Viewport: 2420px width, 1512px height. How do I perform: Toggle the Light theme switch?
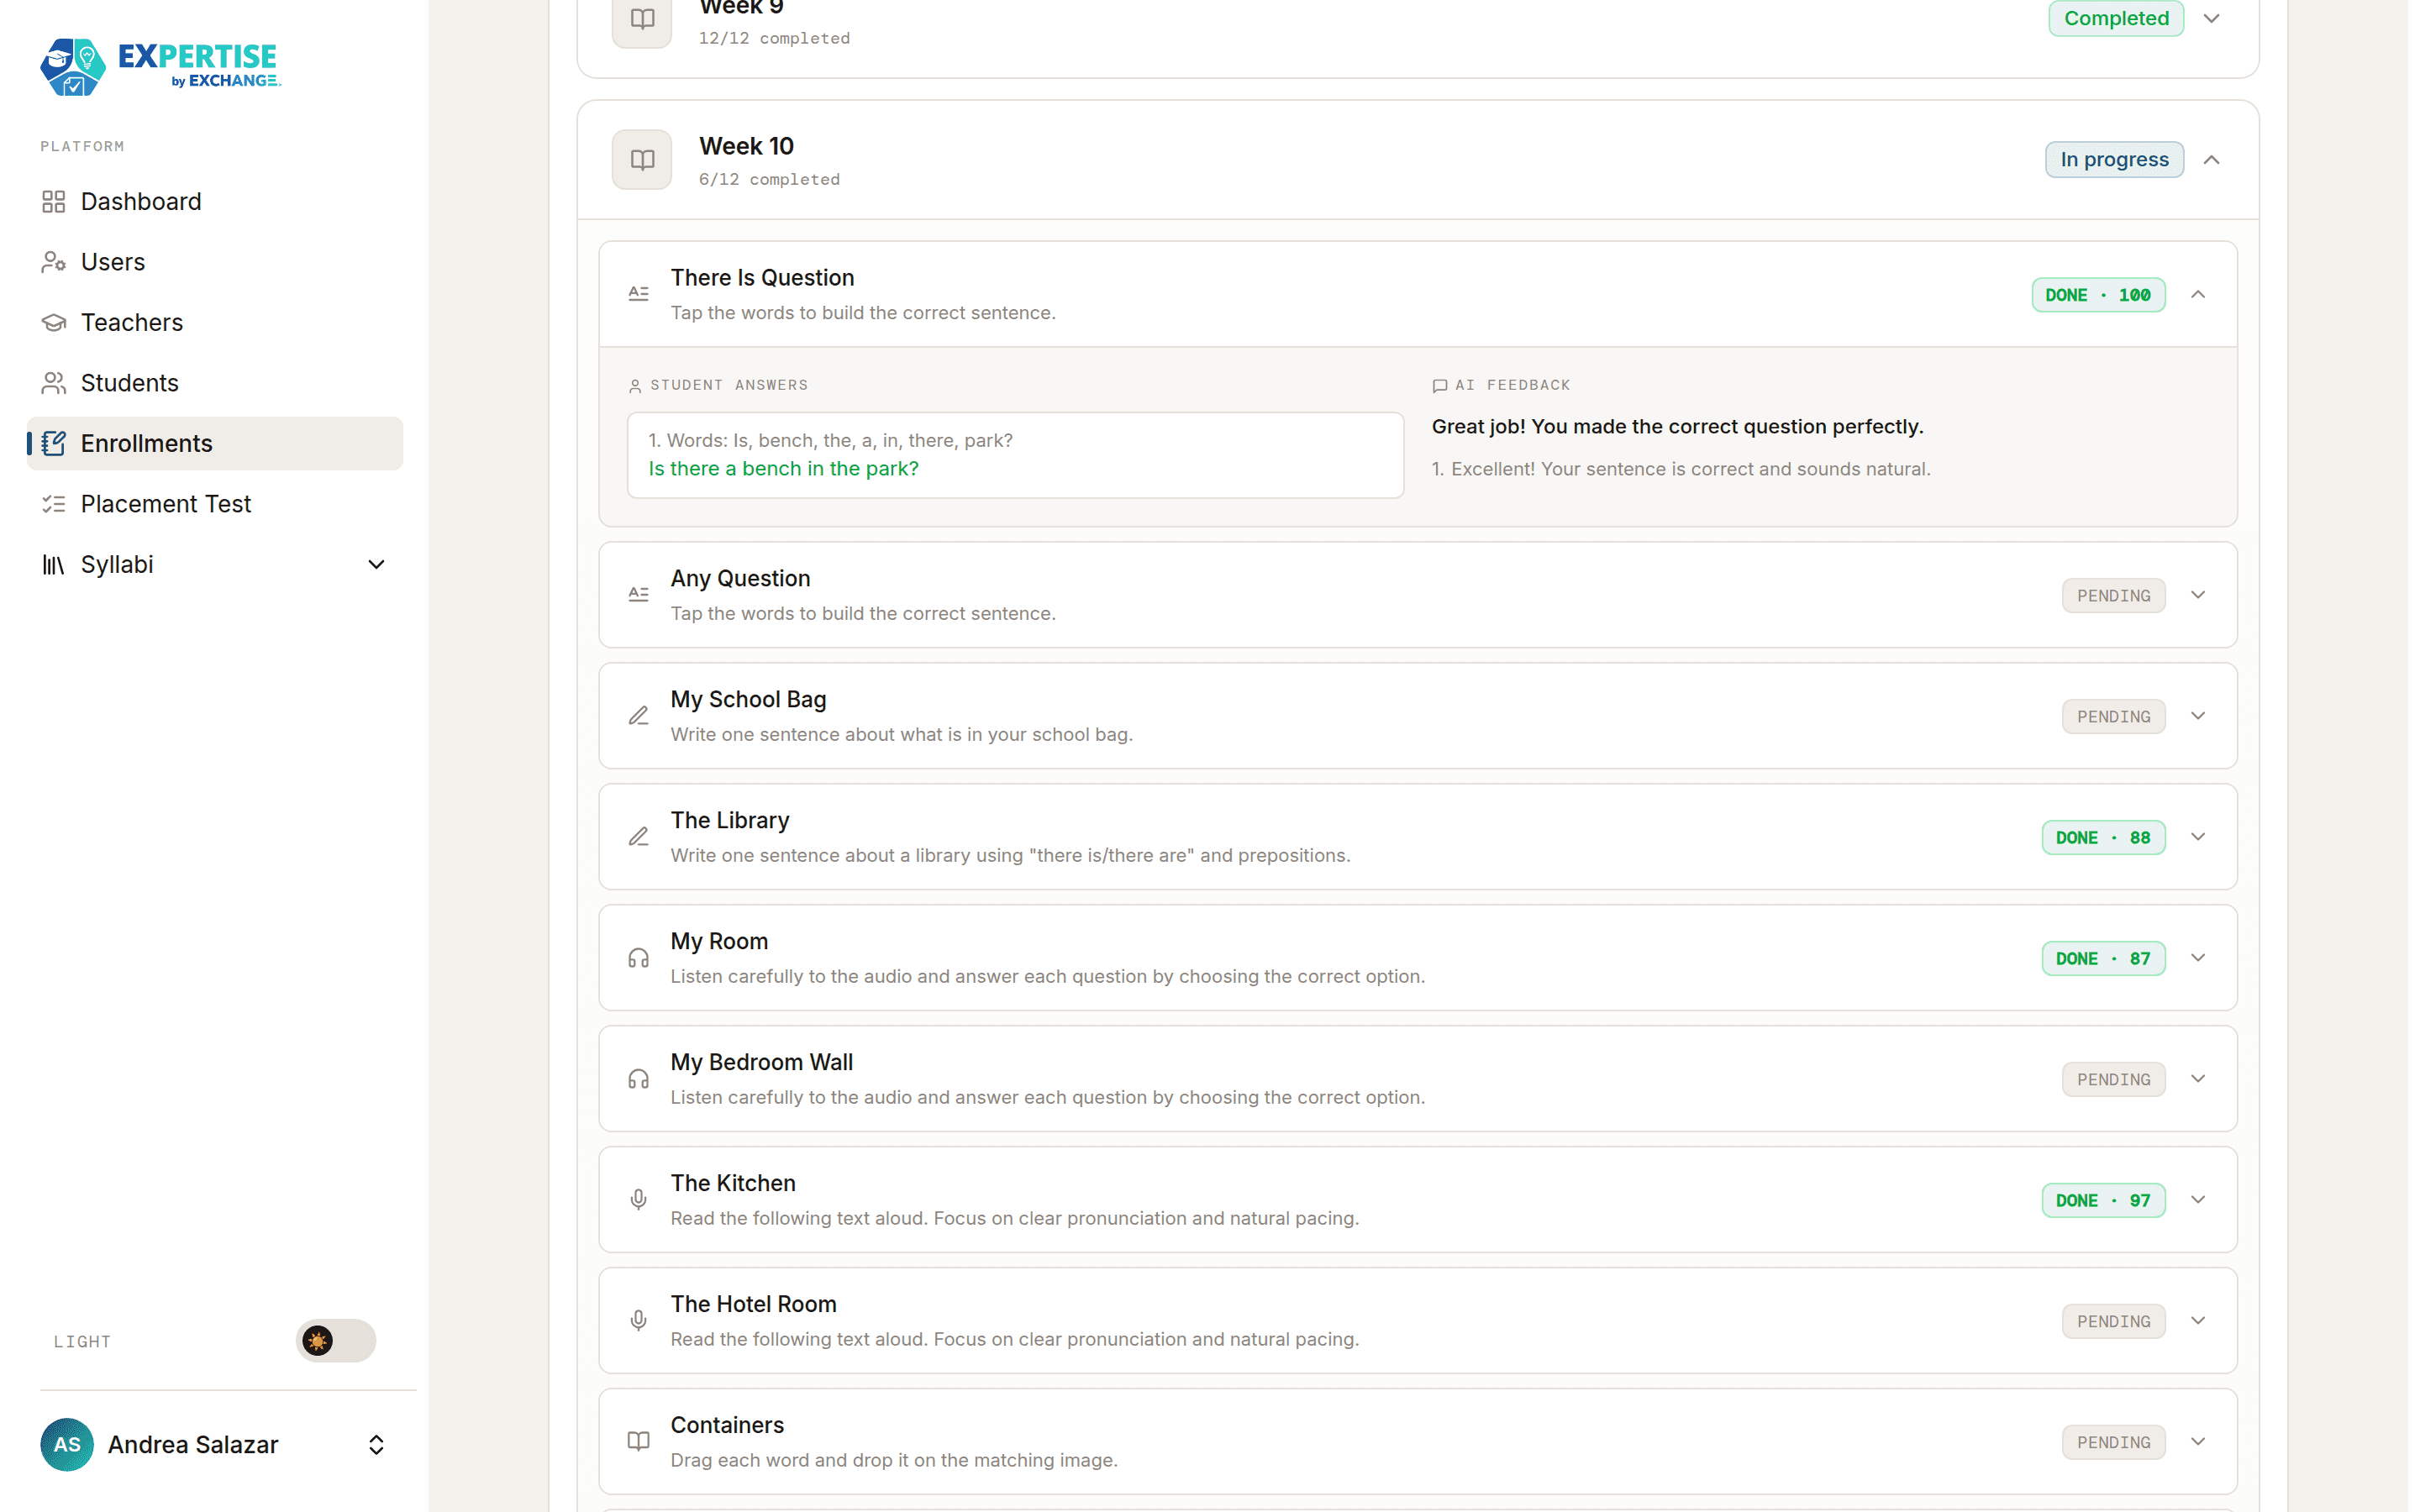(x=336, y=1341)
